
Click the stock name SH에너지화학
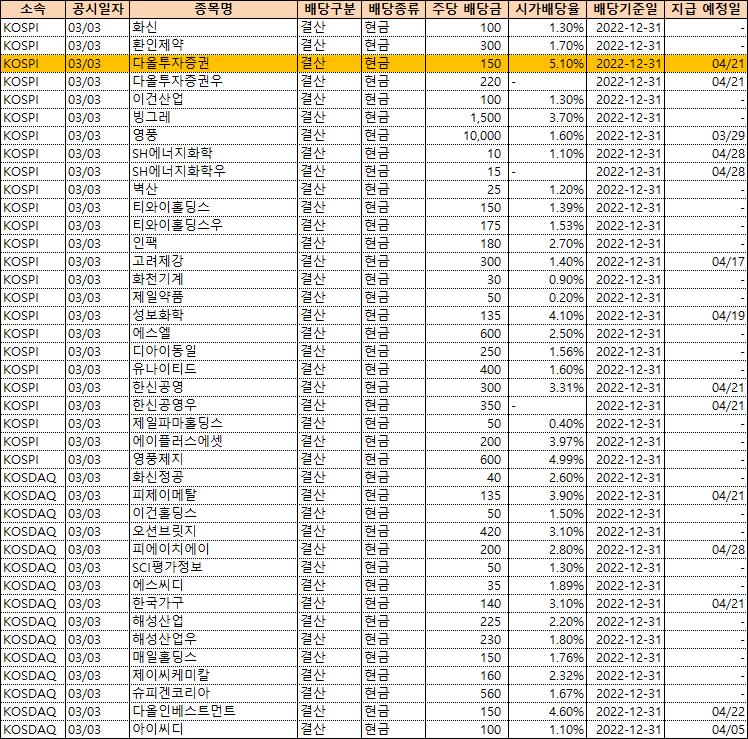pos(172,153)
